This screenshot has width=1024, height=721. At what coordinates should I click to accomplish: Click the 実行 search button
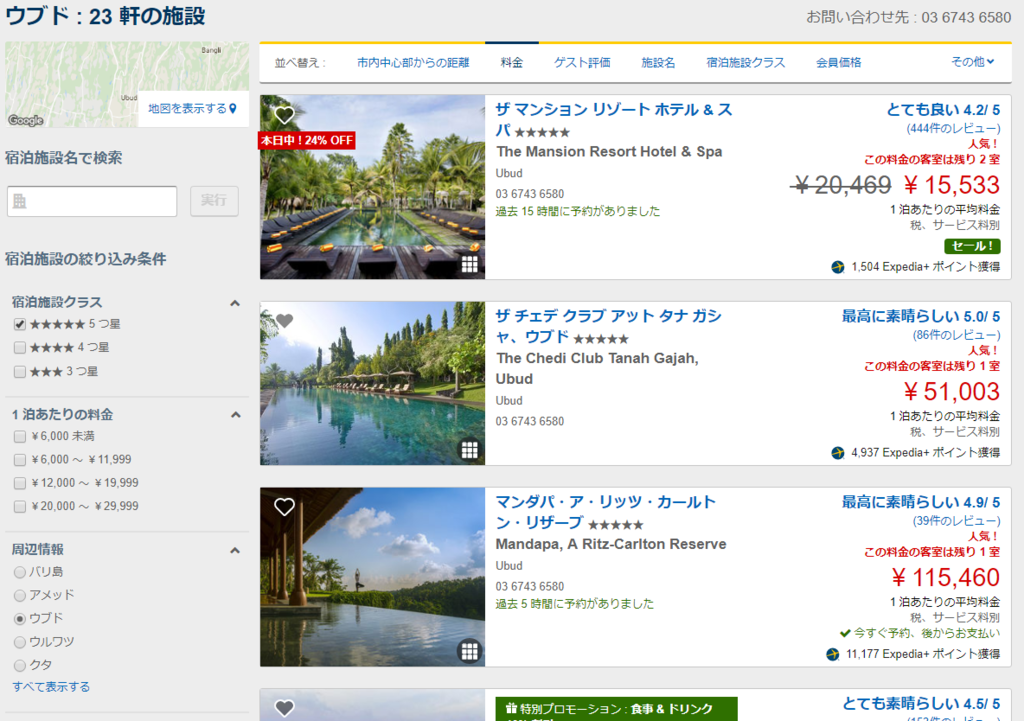coord(214,200)
